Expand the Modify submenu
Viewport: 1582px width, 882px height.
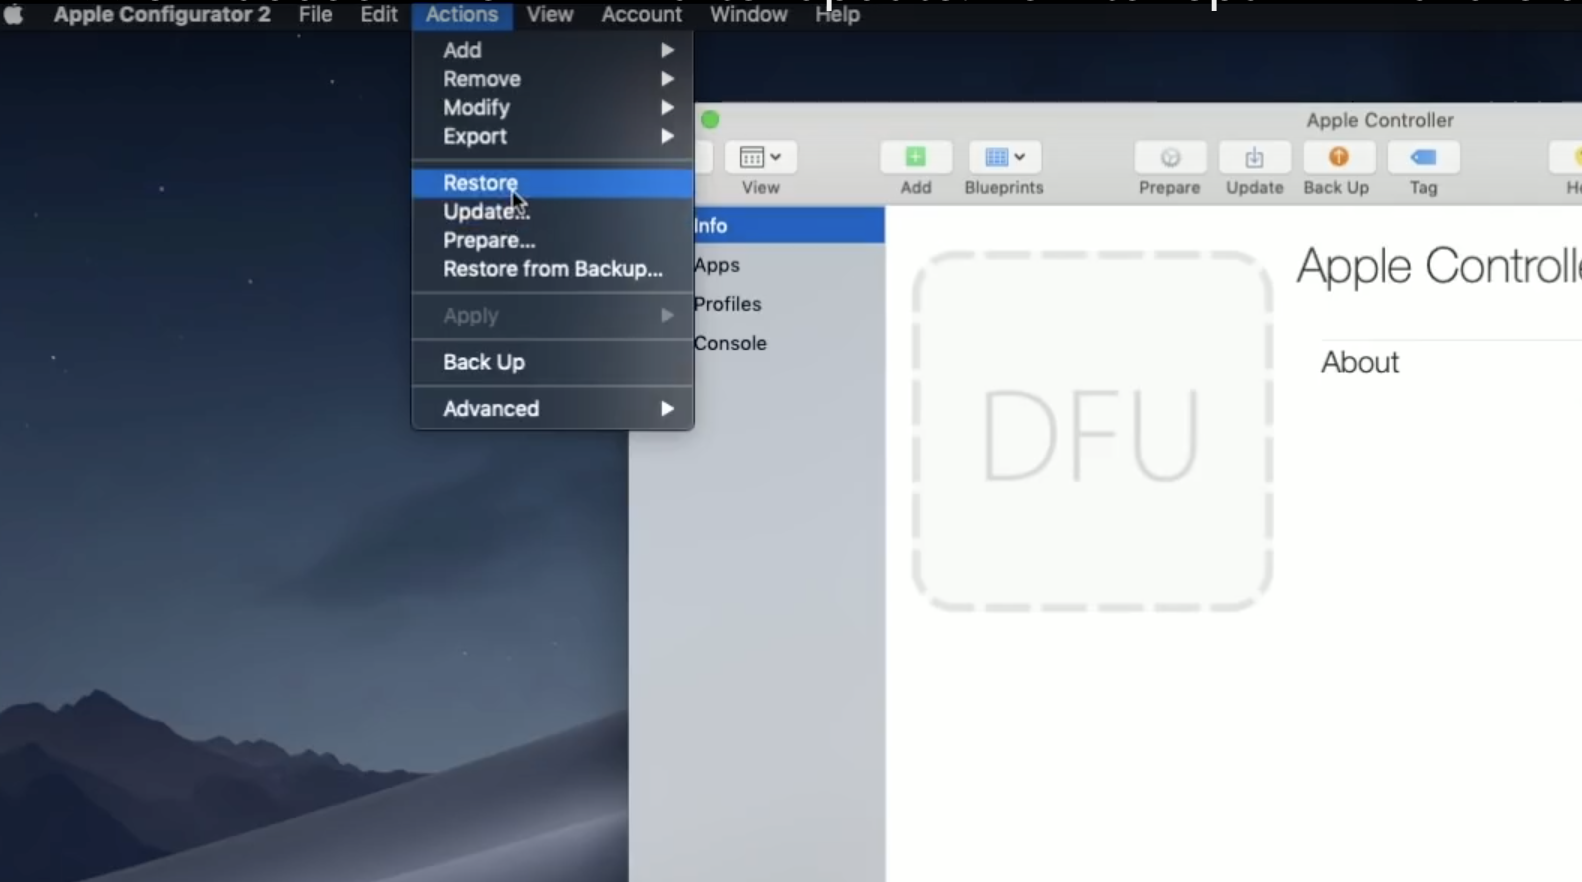[x=553, y=108]
